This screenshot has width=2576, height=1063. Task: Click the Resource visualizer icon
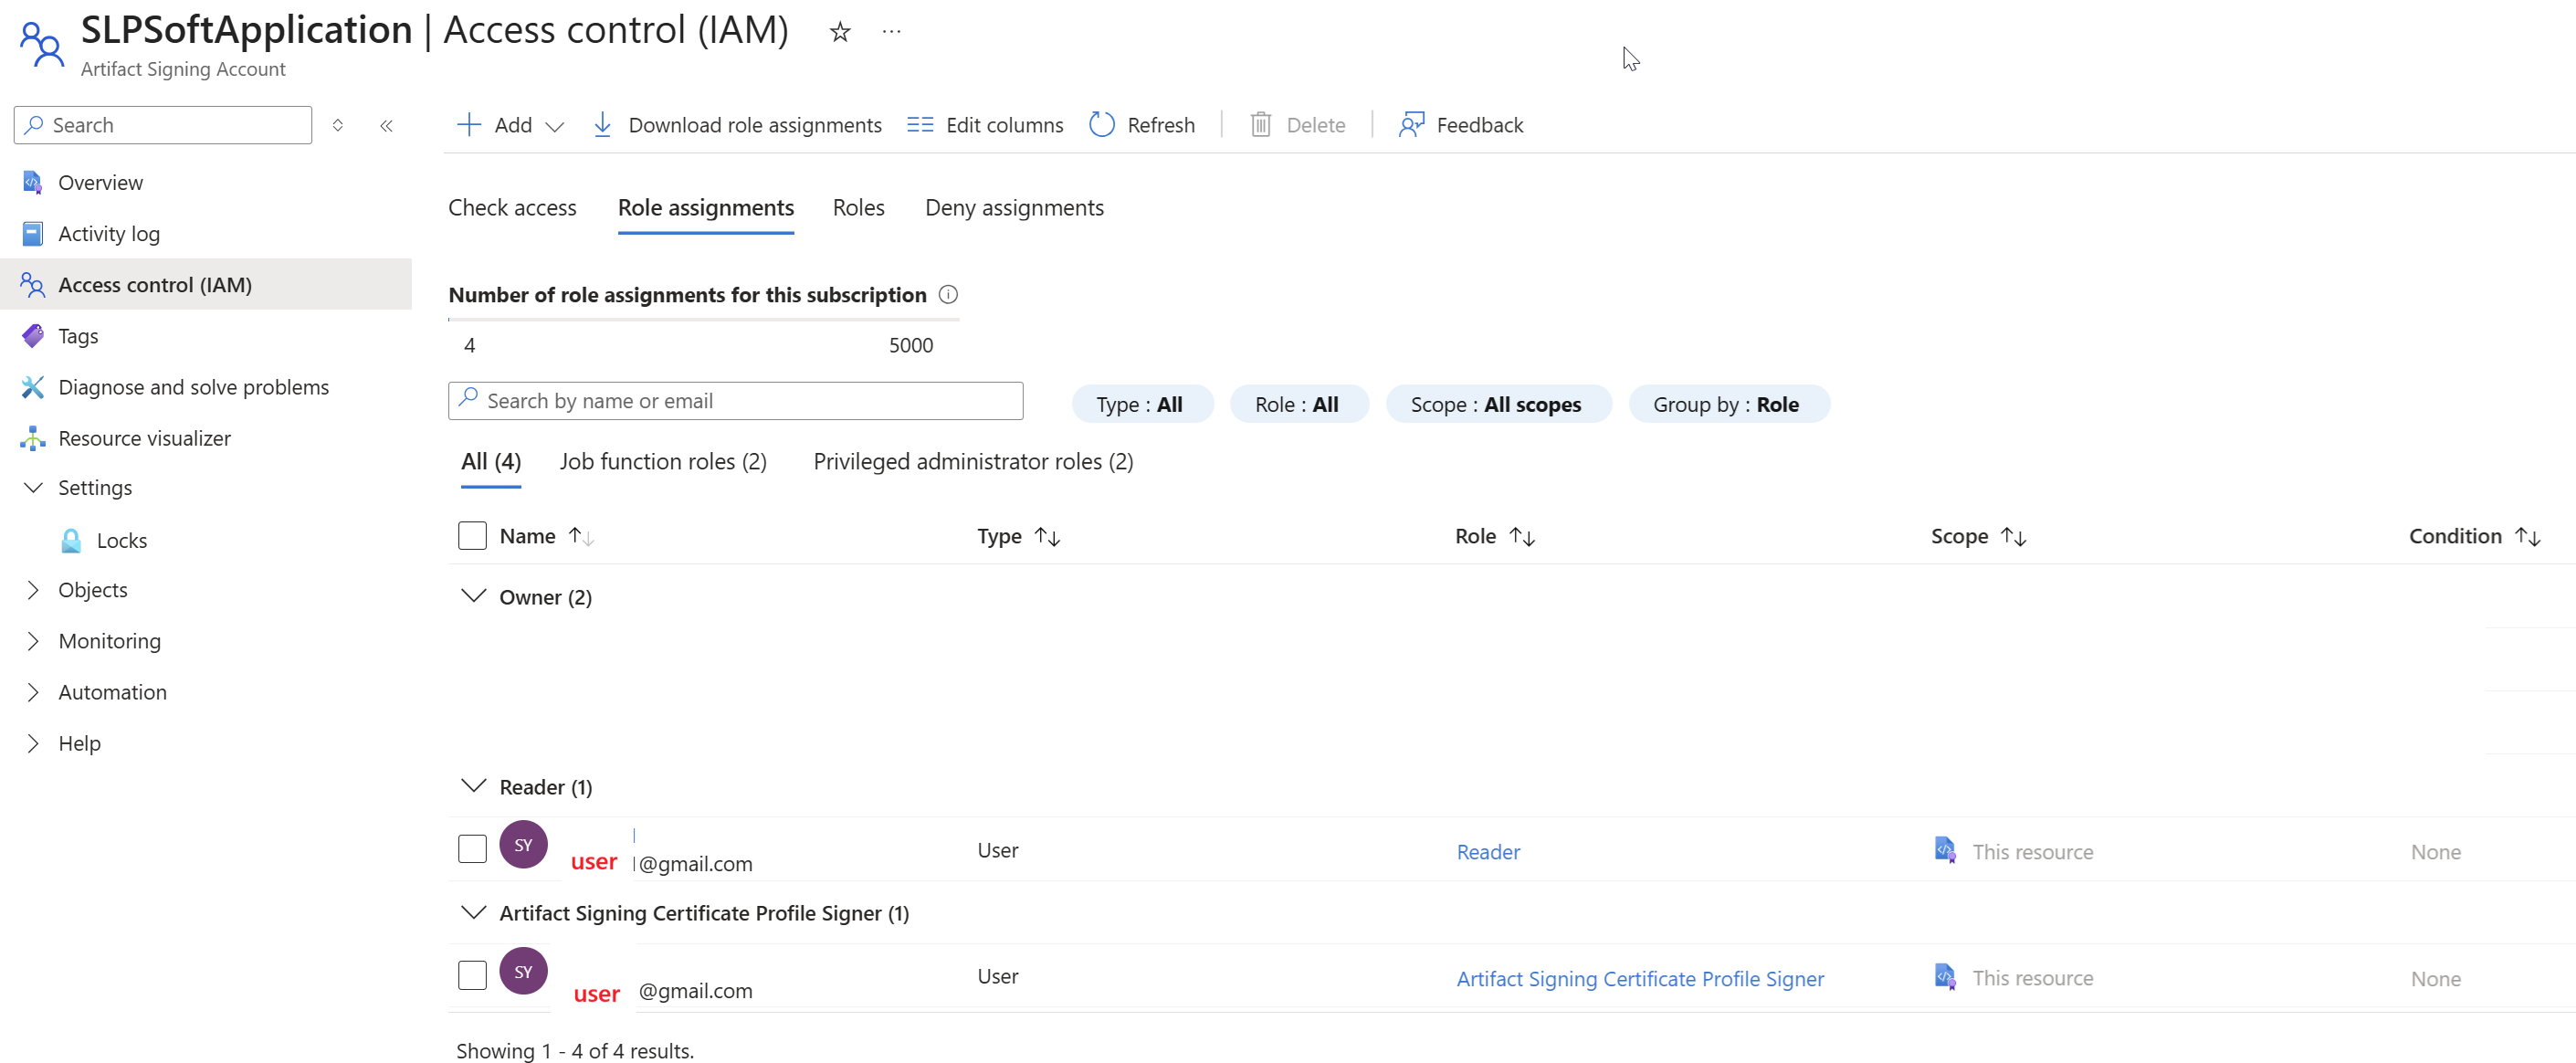pos(32,438)
